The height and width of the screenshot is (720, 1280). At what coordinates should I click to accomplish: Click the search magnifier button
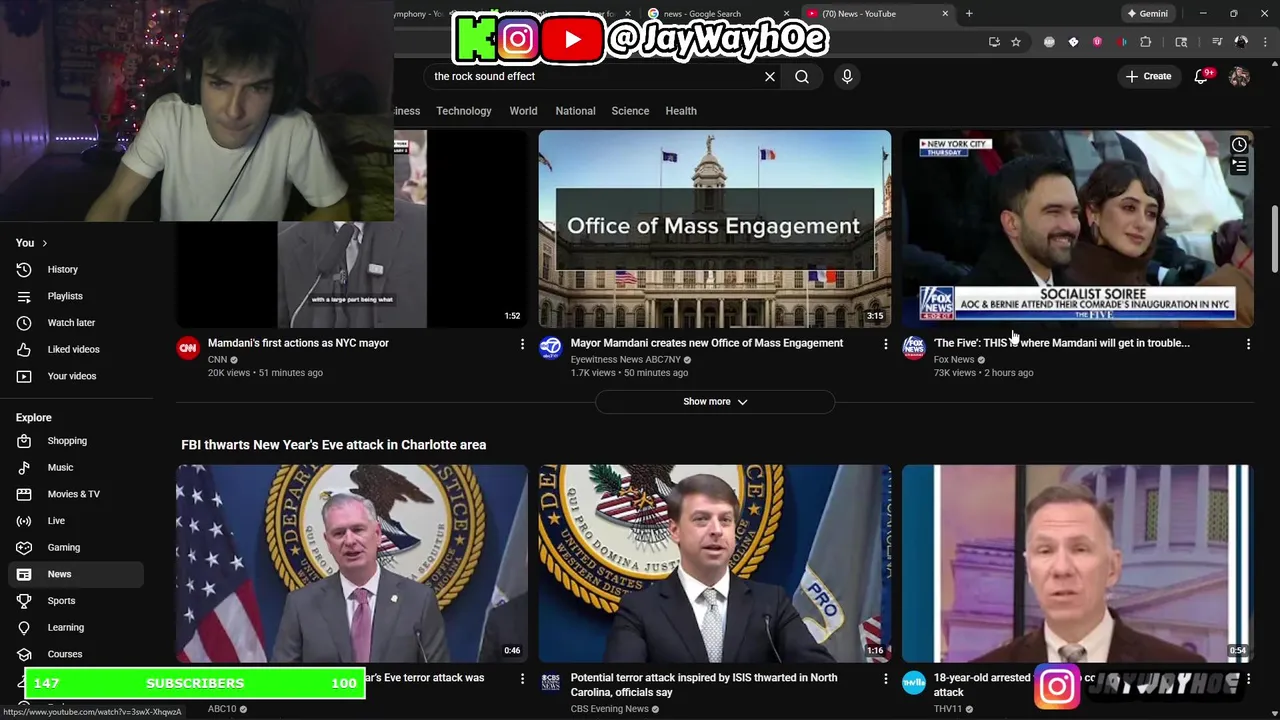[802, 76]
